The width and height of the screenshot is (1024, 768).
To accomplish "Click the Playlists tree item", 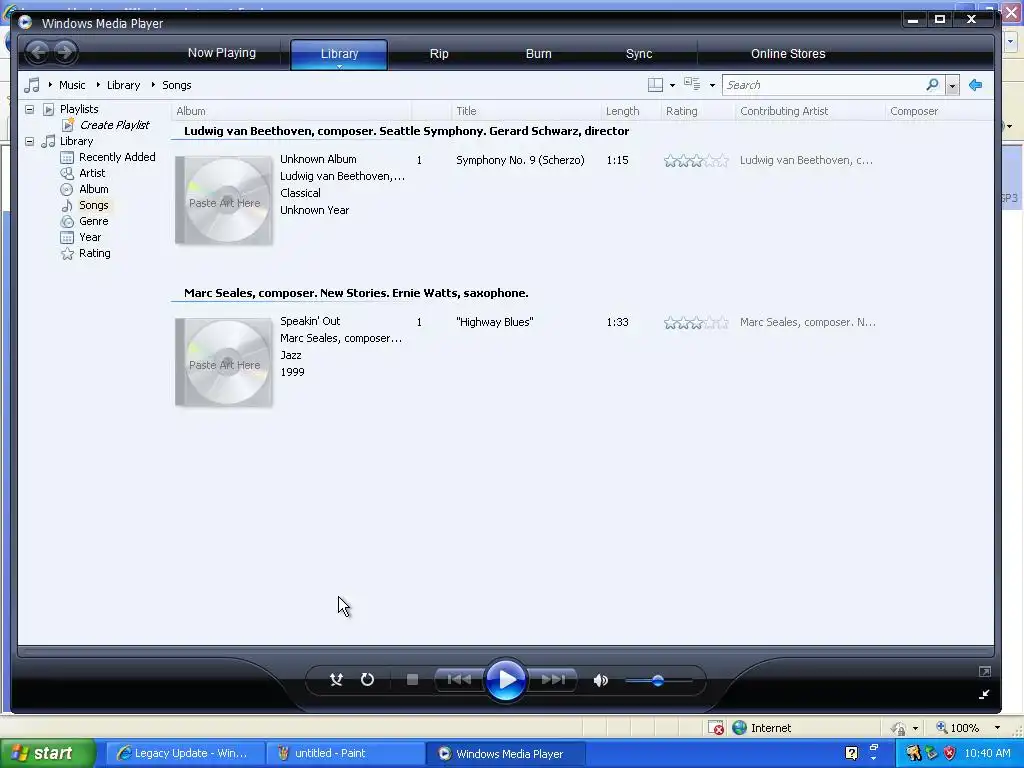I will click(79, 109).
